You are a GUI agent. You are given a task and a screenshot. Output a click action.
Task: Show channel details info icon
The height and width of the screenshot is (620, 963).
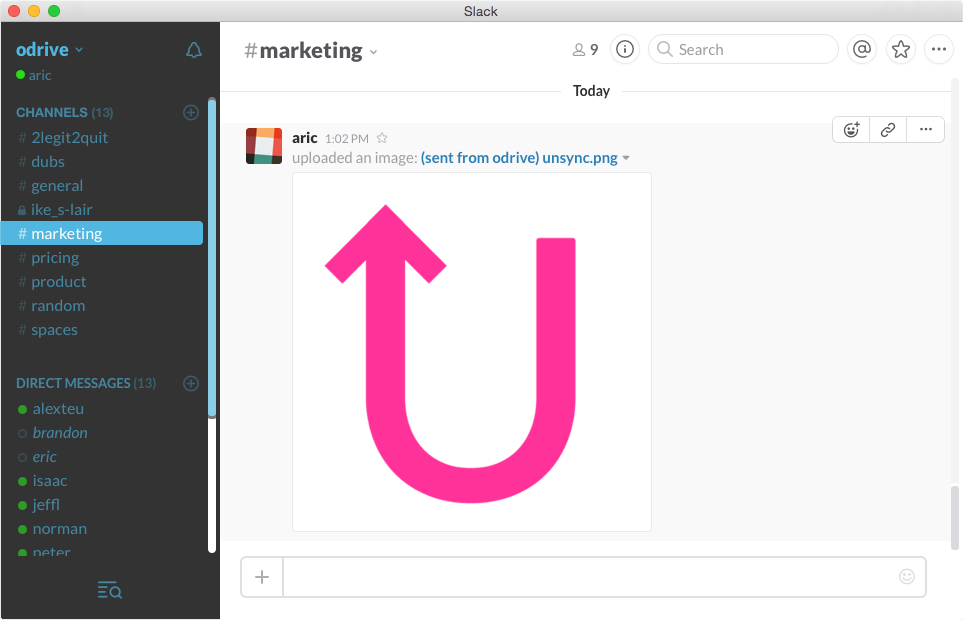coord(625,50)
